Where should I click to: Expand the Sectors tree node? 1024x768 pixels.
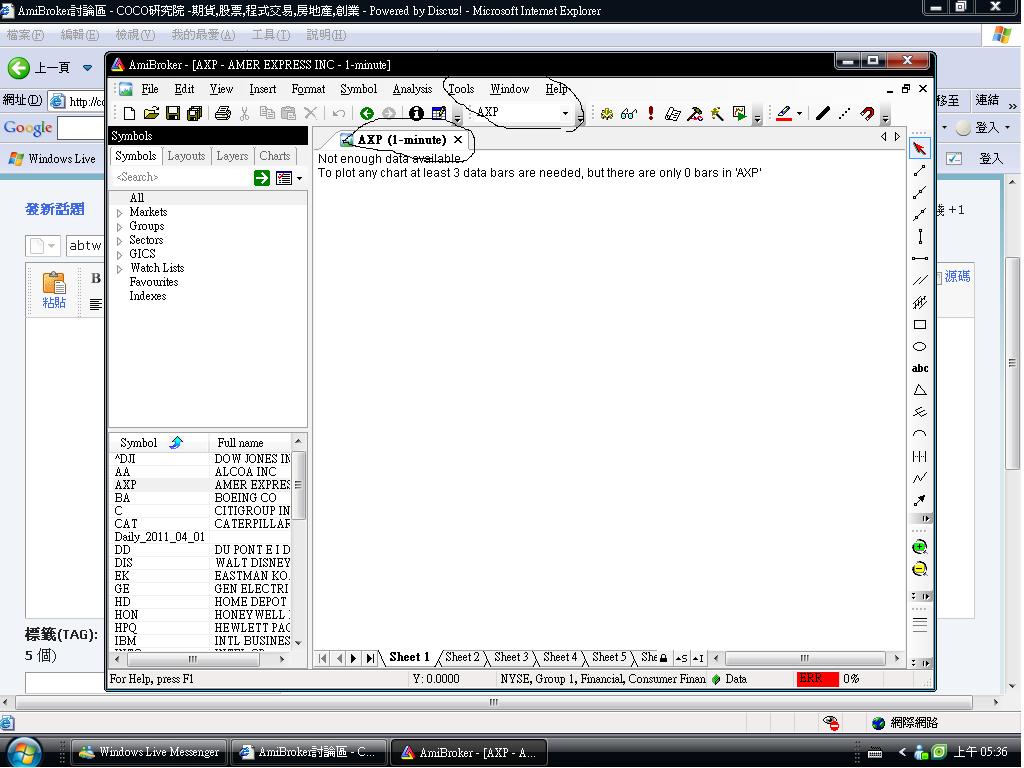[120, 241]
